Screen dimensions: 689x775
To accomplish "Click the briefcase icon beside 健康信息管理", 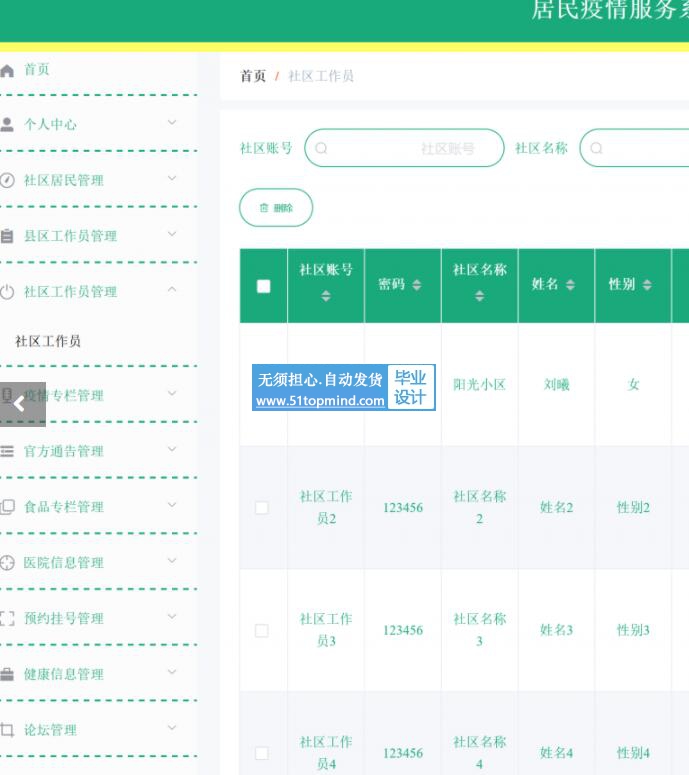I will pos(8,674).
